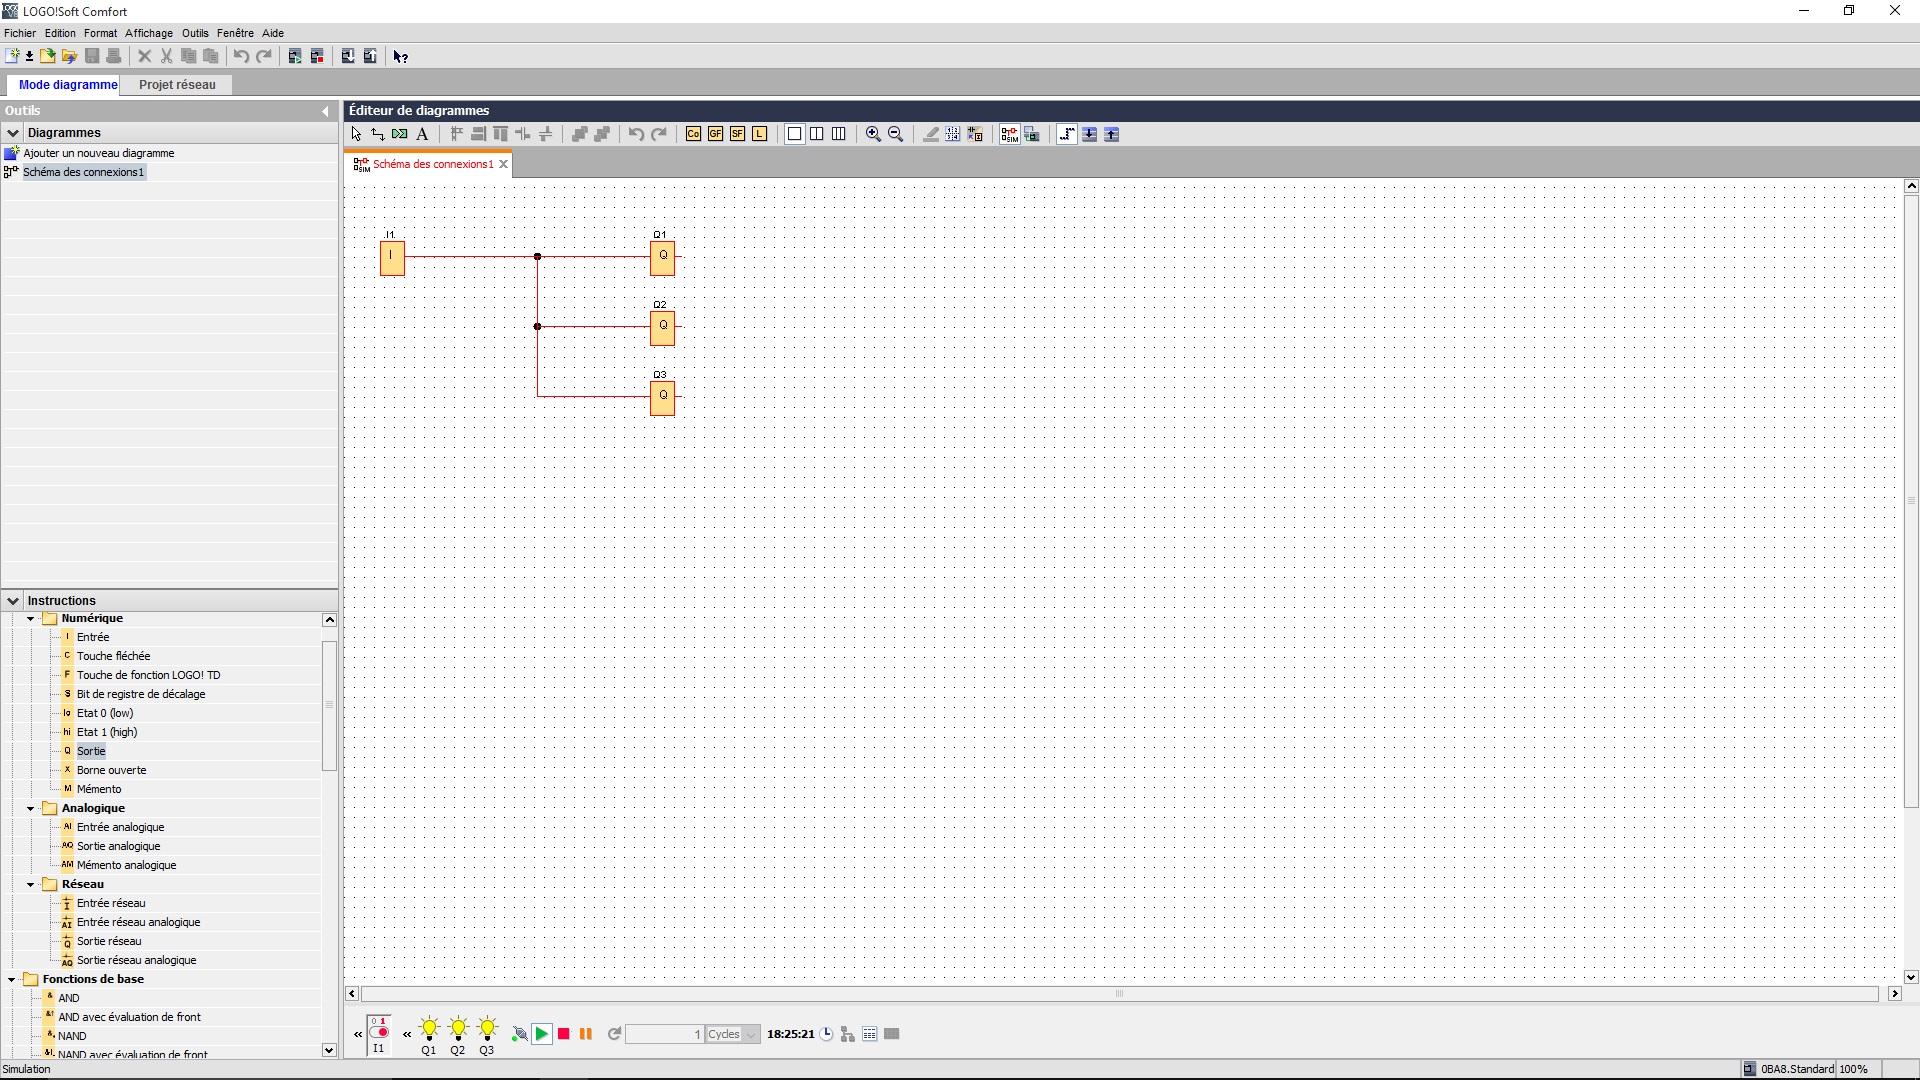The image size is (1920, 1080).
Task: Click the cycle count input field
Action: coord(664,1034)
